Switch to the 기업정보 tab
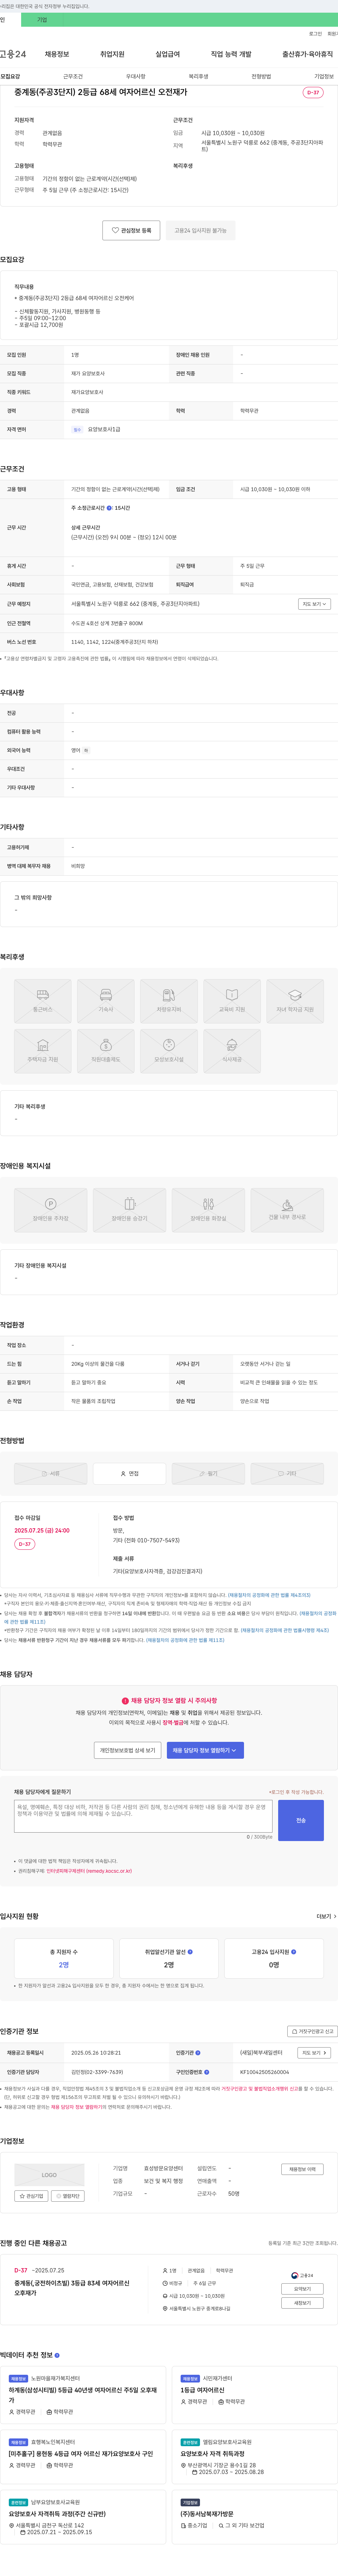Viewport: 338px width, 2576px height. [x=324, y=76]
